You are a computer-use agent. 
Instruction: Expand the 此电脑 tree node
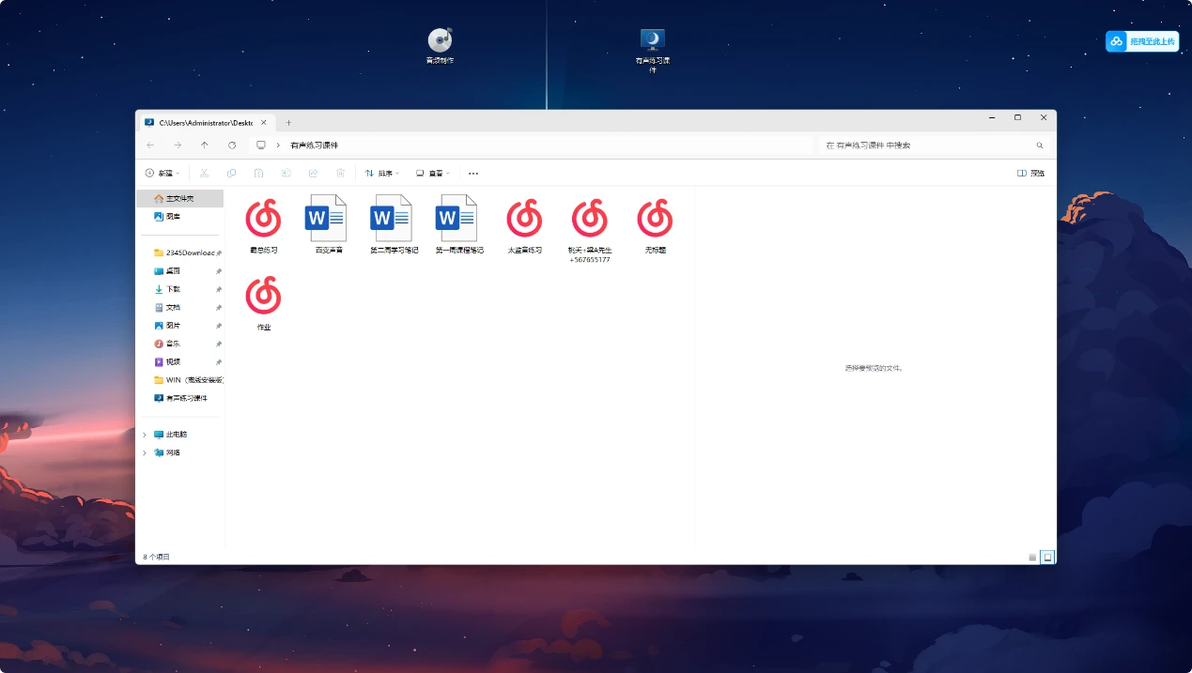[144, 435]
